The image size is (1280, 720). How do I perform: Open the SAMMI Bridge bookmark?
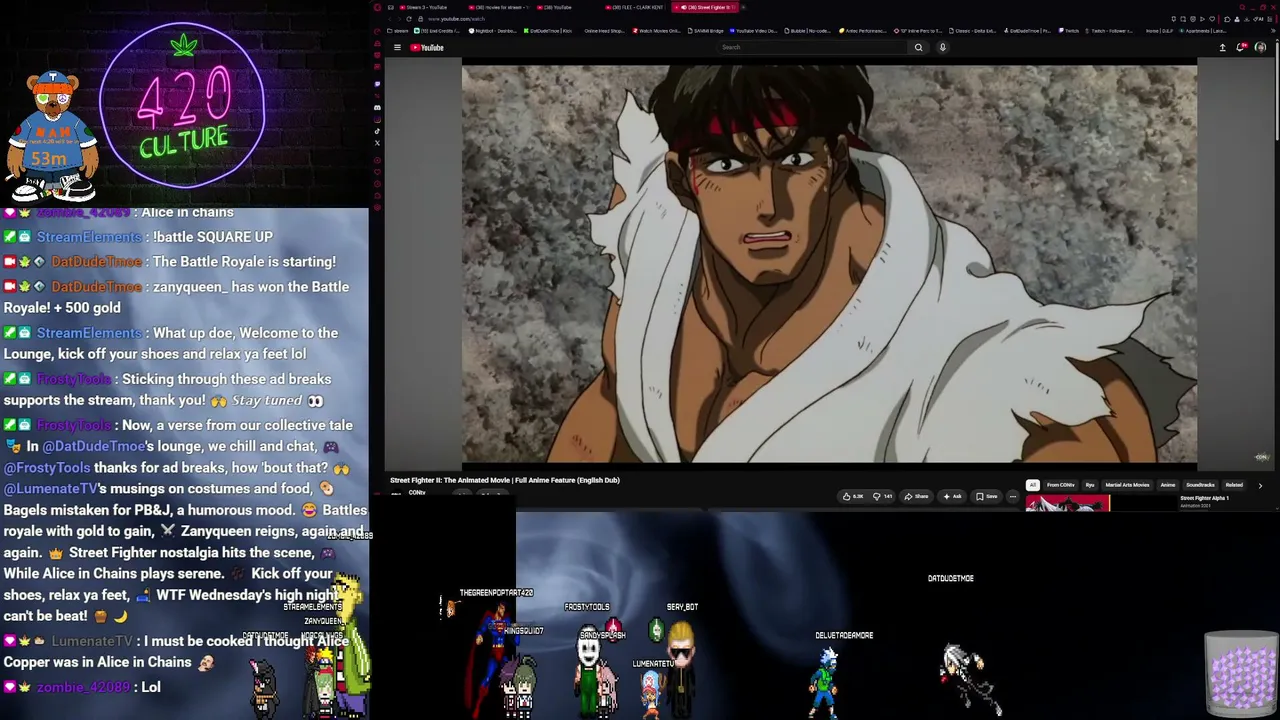[705, 31]
